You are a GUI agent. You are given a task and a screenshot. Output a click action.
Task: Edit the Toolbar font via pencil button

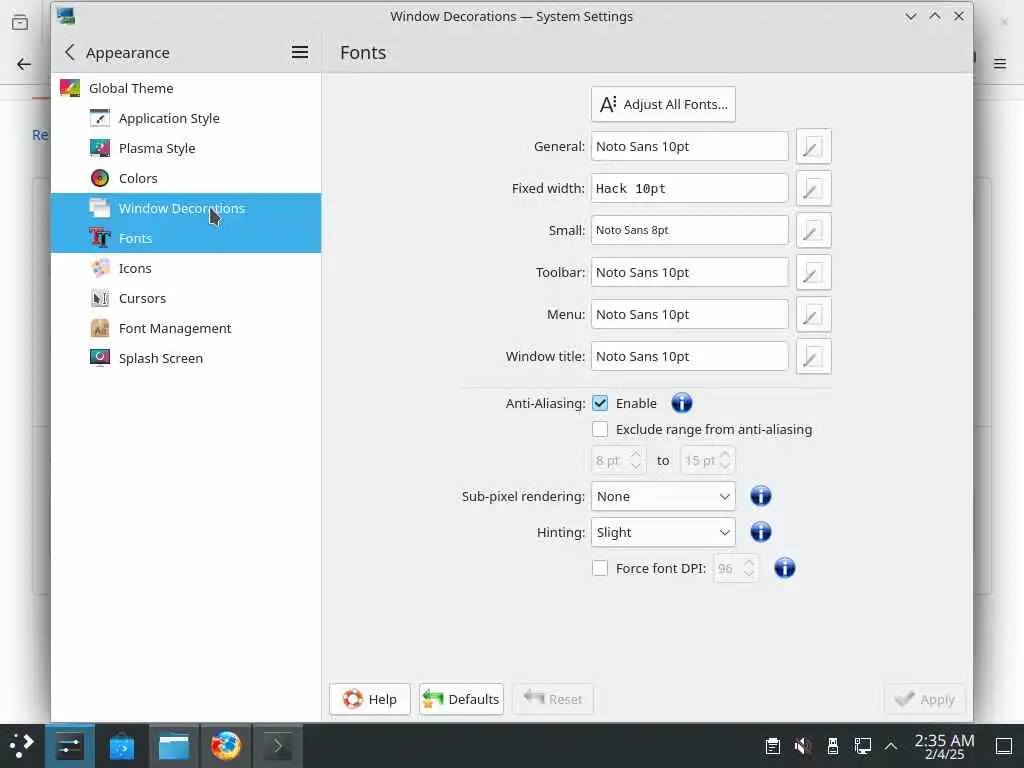(813, 272)
